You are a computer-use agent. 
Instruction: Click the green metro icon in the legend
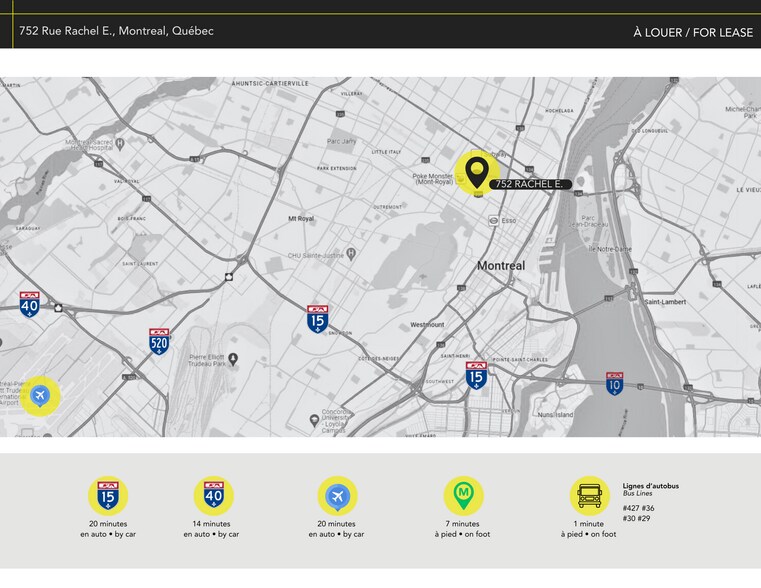463,495
